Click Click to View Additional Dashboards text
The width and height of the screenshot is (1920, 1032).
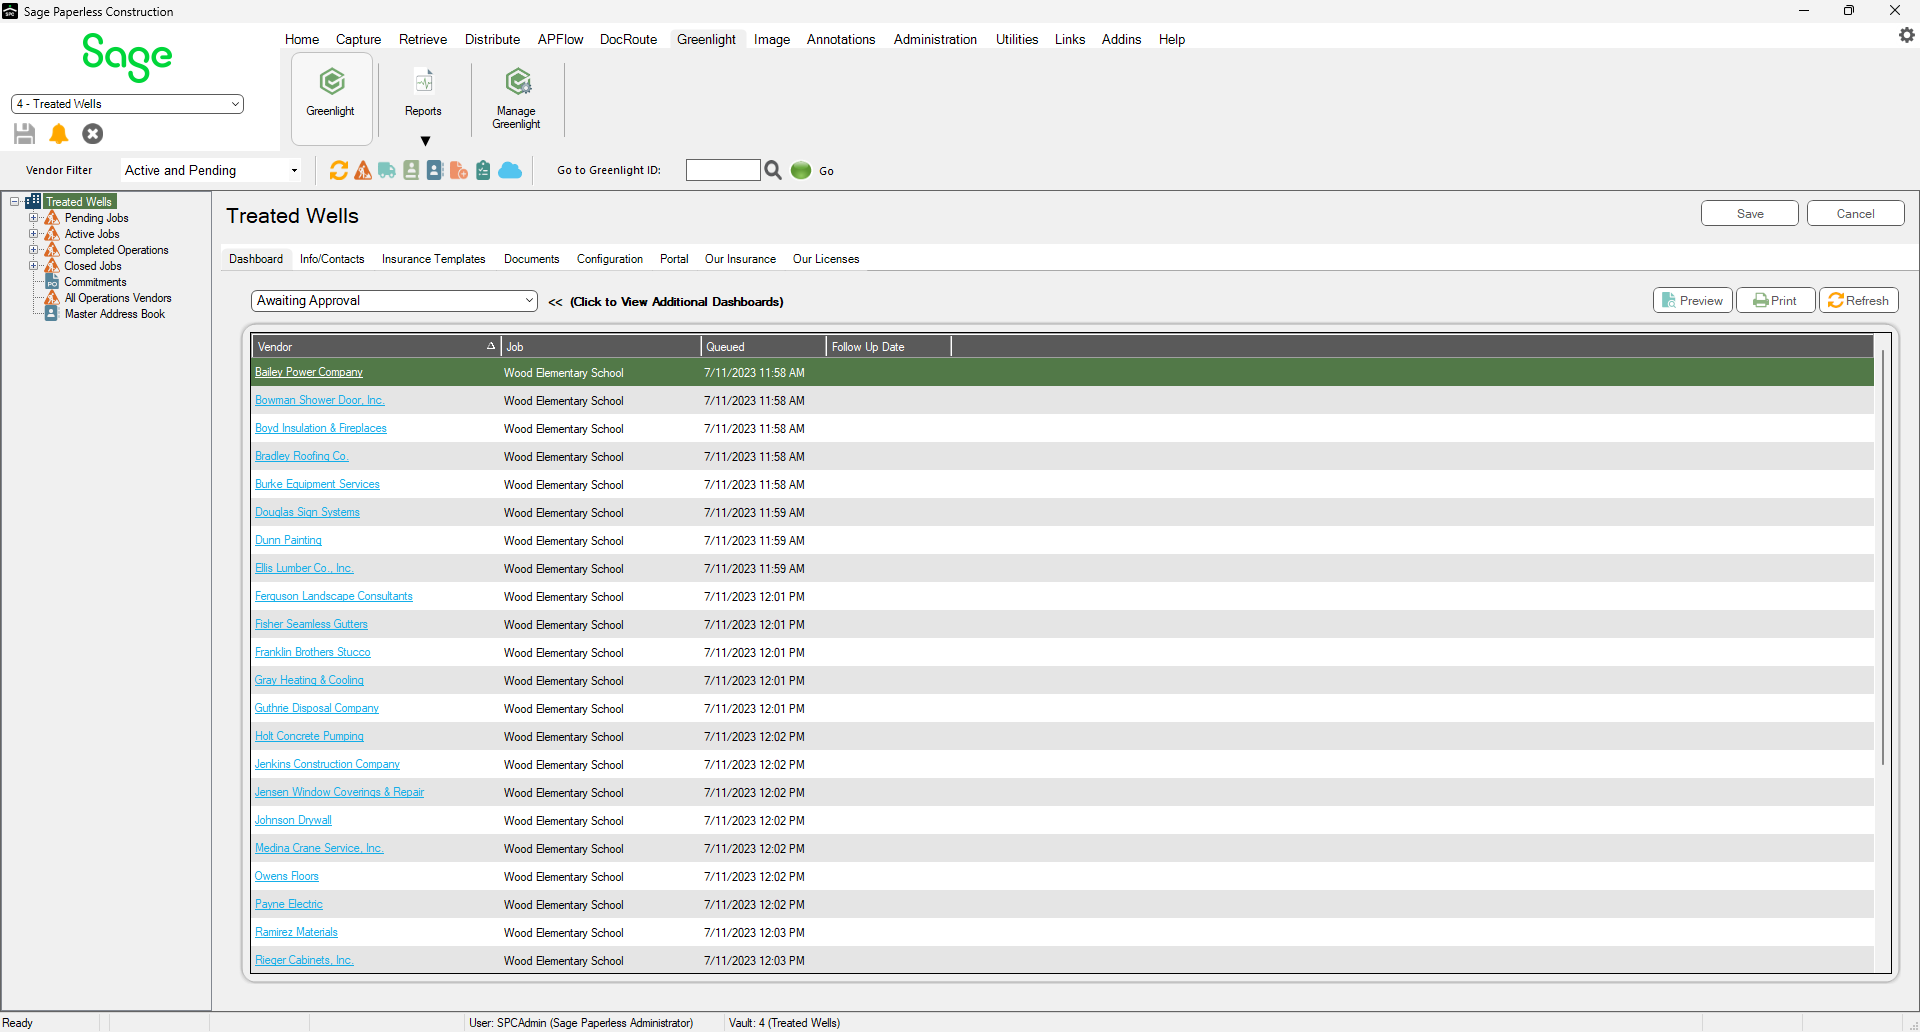[x=677, y=302]
